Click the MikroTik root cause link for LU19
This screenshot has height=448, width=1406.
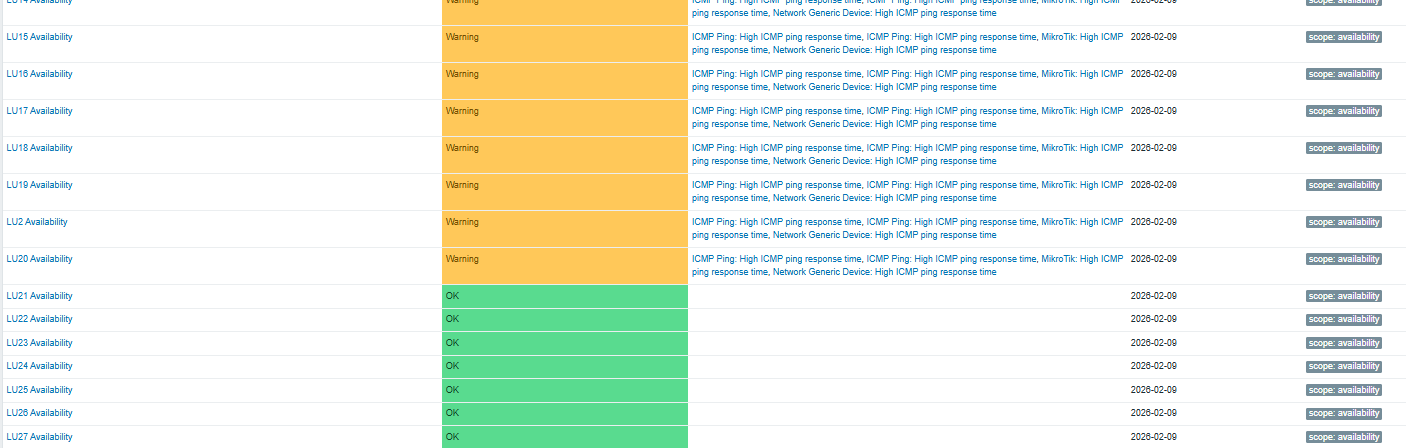click(x=1082, y=185)
